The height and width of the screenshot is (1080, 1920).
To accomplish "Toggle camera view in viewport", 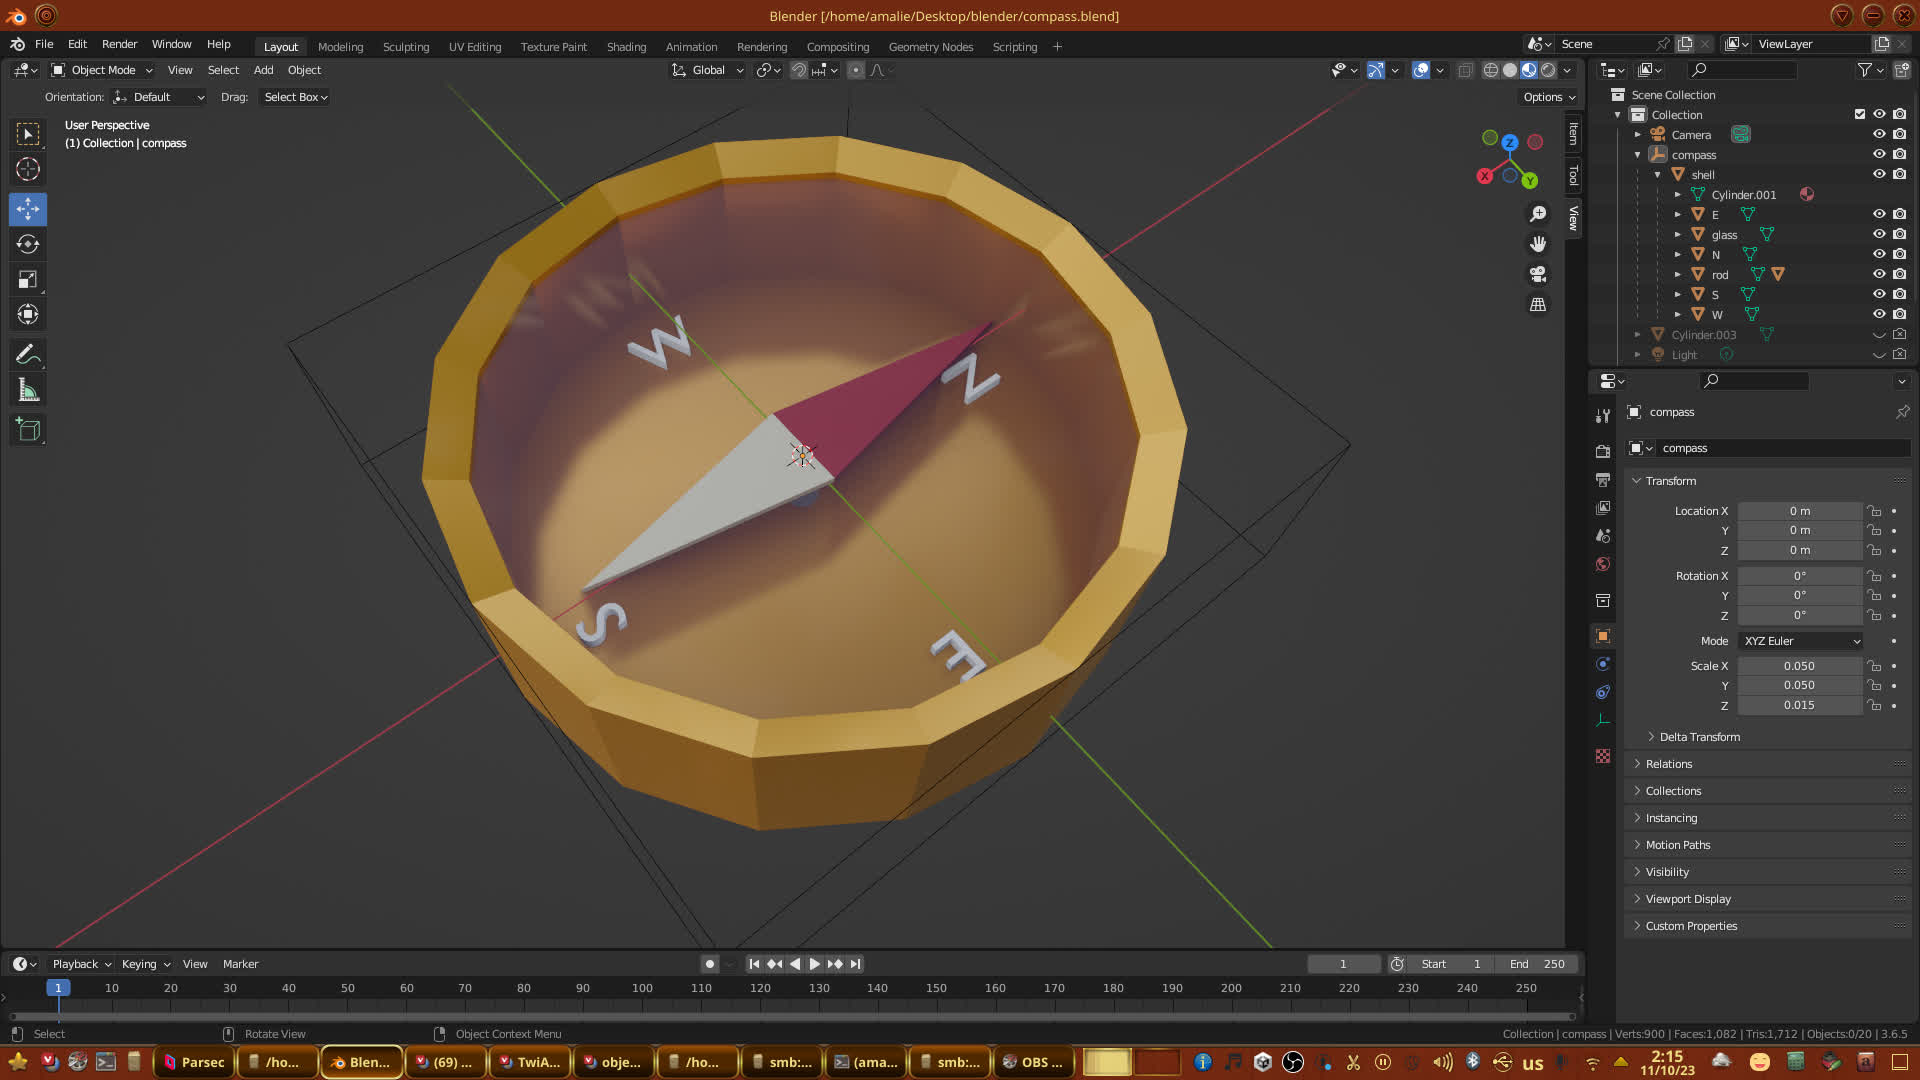I will click(1538, 274).
